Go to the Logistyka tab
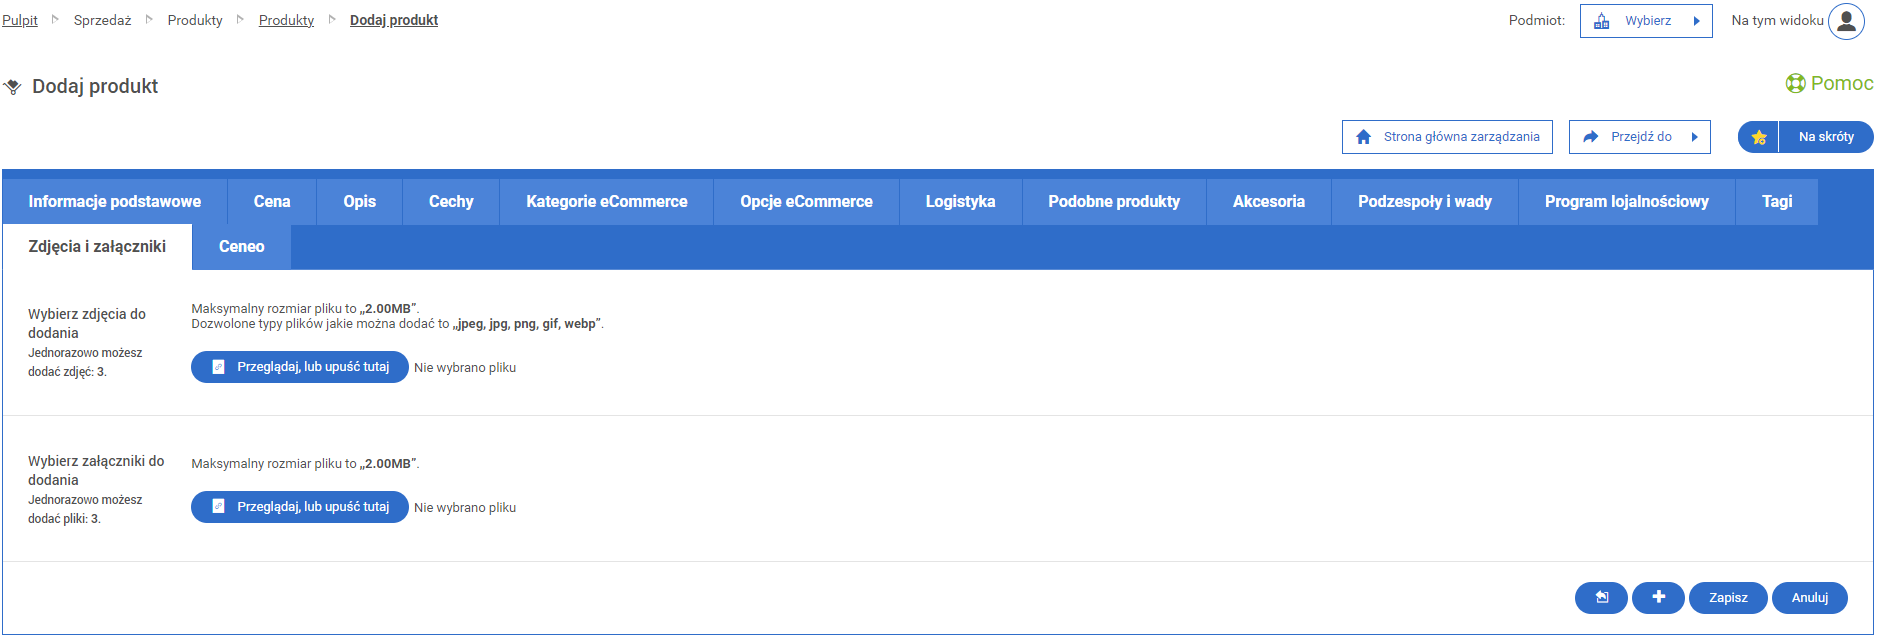 coord(960,202)
